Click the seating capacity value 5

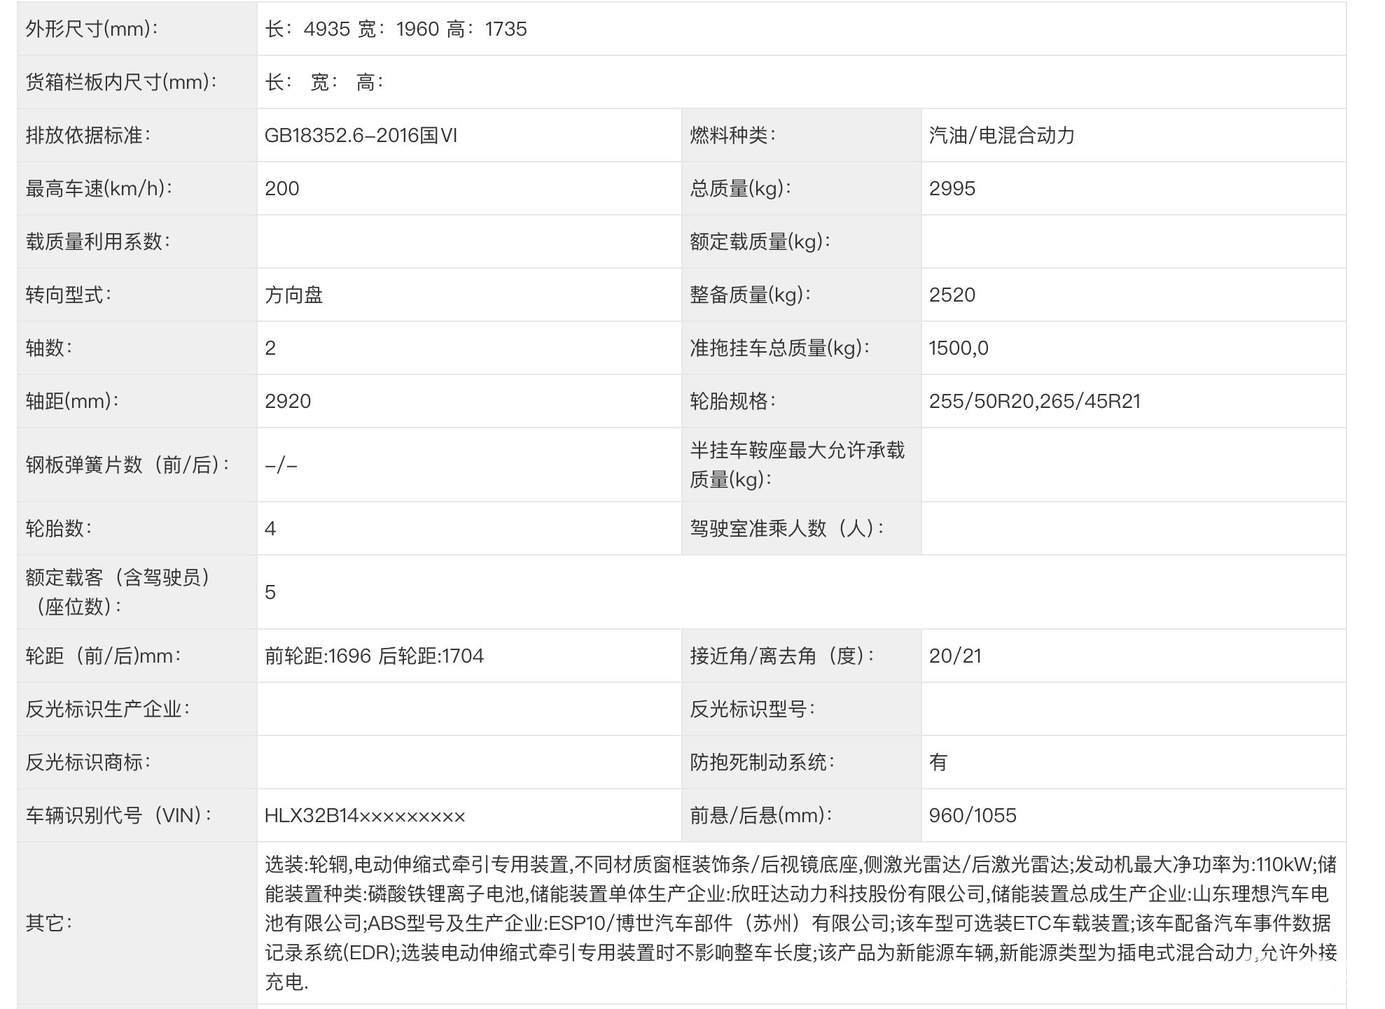(x=270, y=592)
